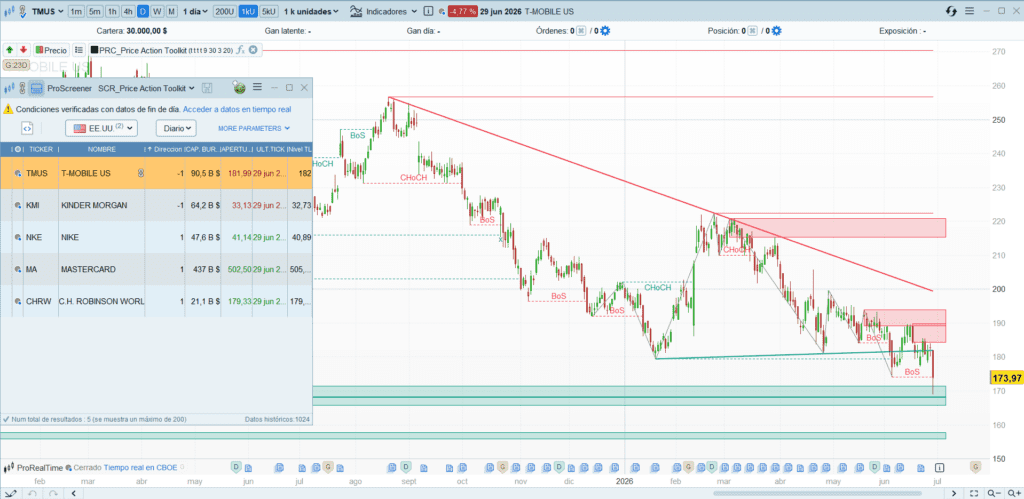Click the drawing pencil tool icon in the bottom-left corner
This screenshot has width=1024, height=499.
click(x=11, y=493)
